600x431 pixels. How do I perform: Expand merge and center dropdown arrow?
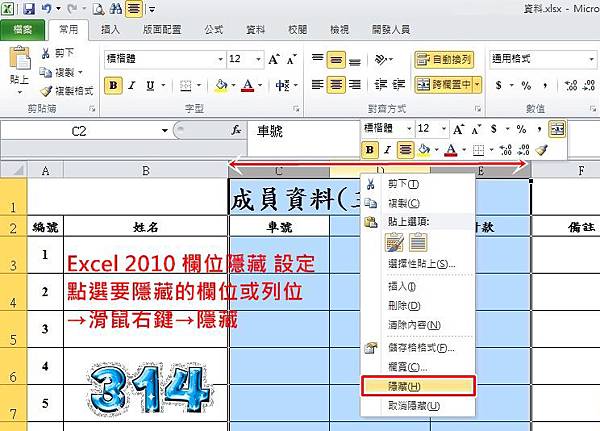click(477, 85)
